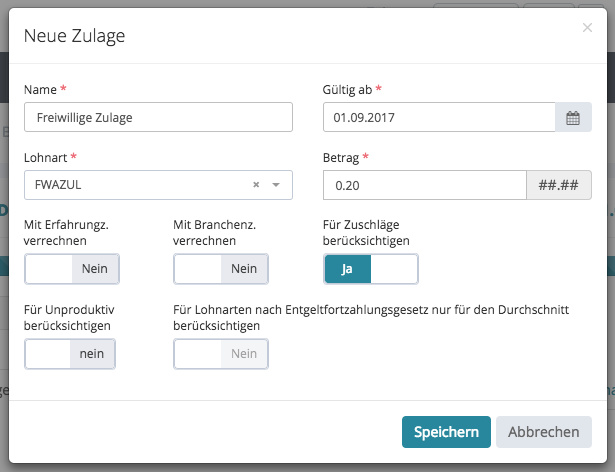Image resolution: width=615 pixels, height=472 pixels.
Task: Click Speichern to save the allowance
Action: point(446,432)
